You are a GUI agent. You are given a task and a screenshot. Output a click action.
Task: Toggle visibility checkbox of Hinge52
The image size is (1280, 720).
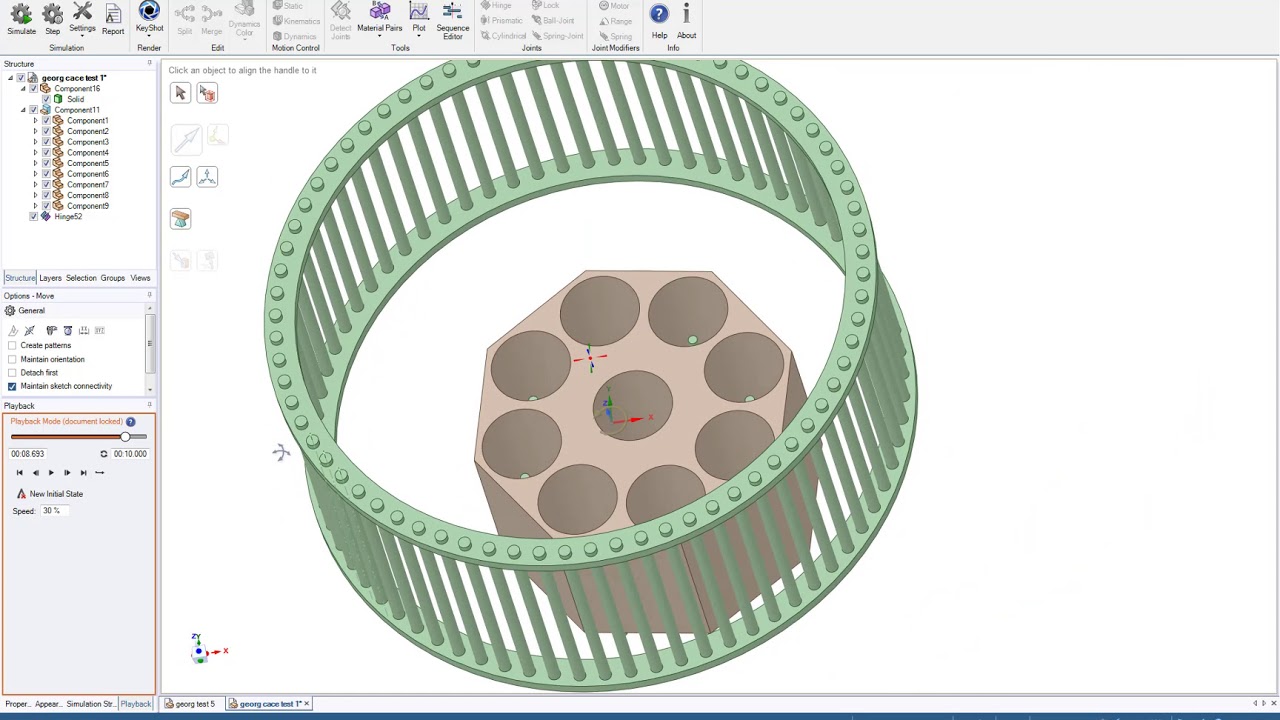click(x=33, y=217)
